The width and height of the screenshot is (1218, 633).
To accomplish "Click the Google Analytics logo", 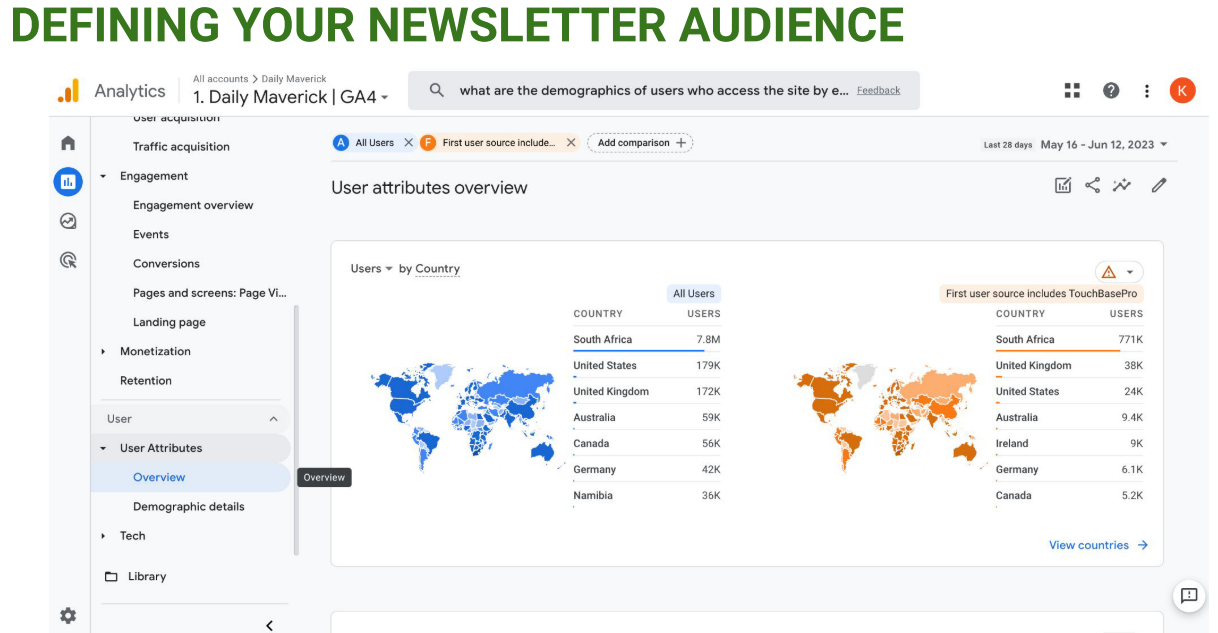I will tap(68, 91).
